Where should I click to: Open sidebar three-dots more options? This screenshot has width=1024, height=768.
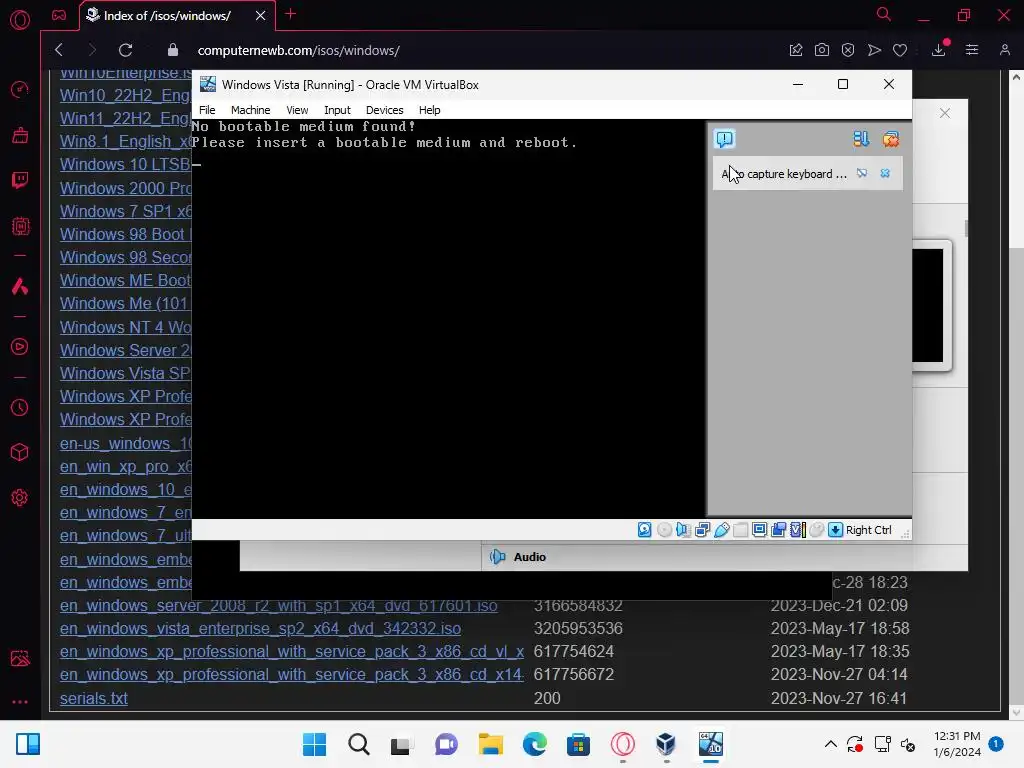pyautogui.click(x=20, y=702)
